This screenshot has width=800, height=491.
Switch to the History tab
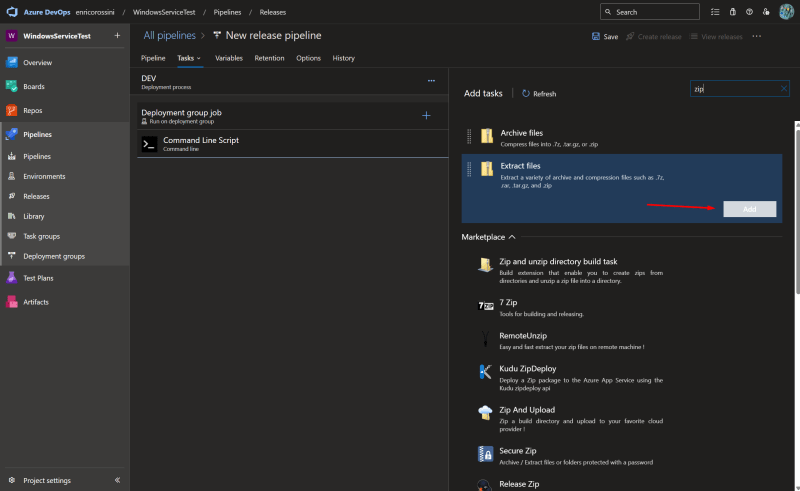[x=343, y=58]
